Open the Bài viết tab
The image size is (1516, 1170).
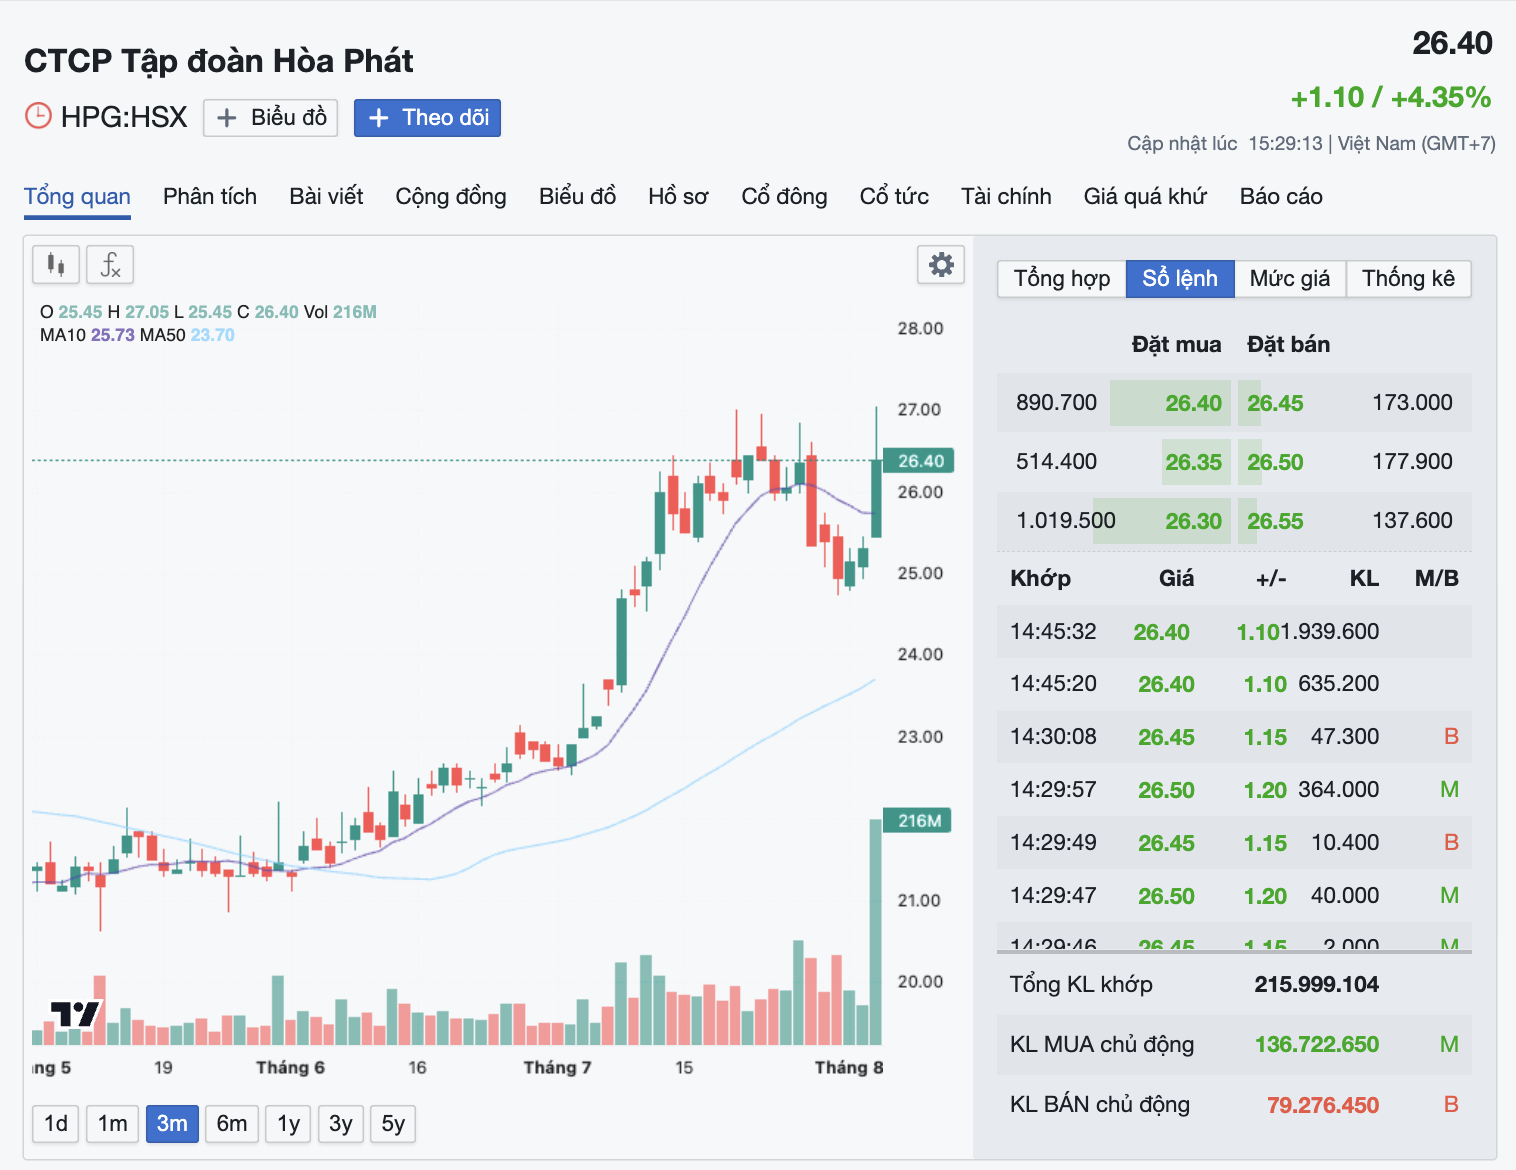(x=326, y=197)
